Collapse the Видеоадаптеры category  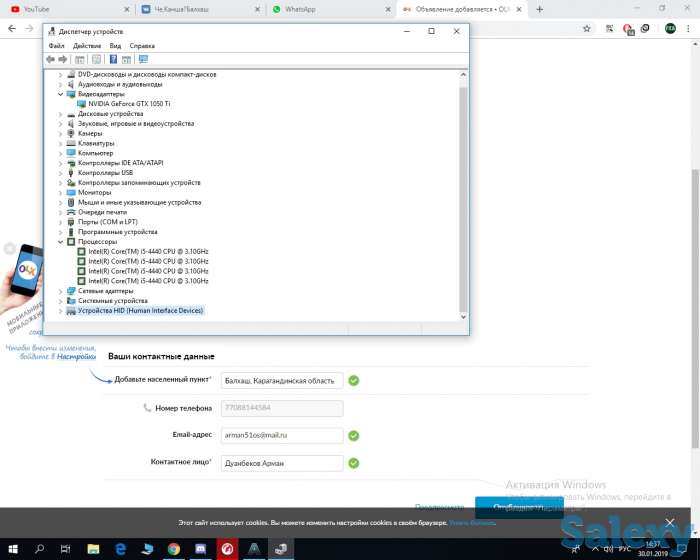(x=60, y=94)
